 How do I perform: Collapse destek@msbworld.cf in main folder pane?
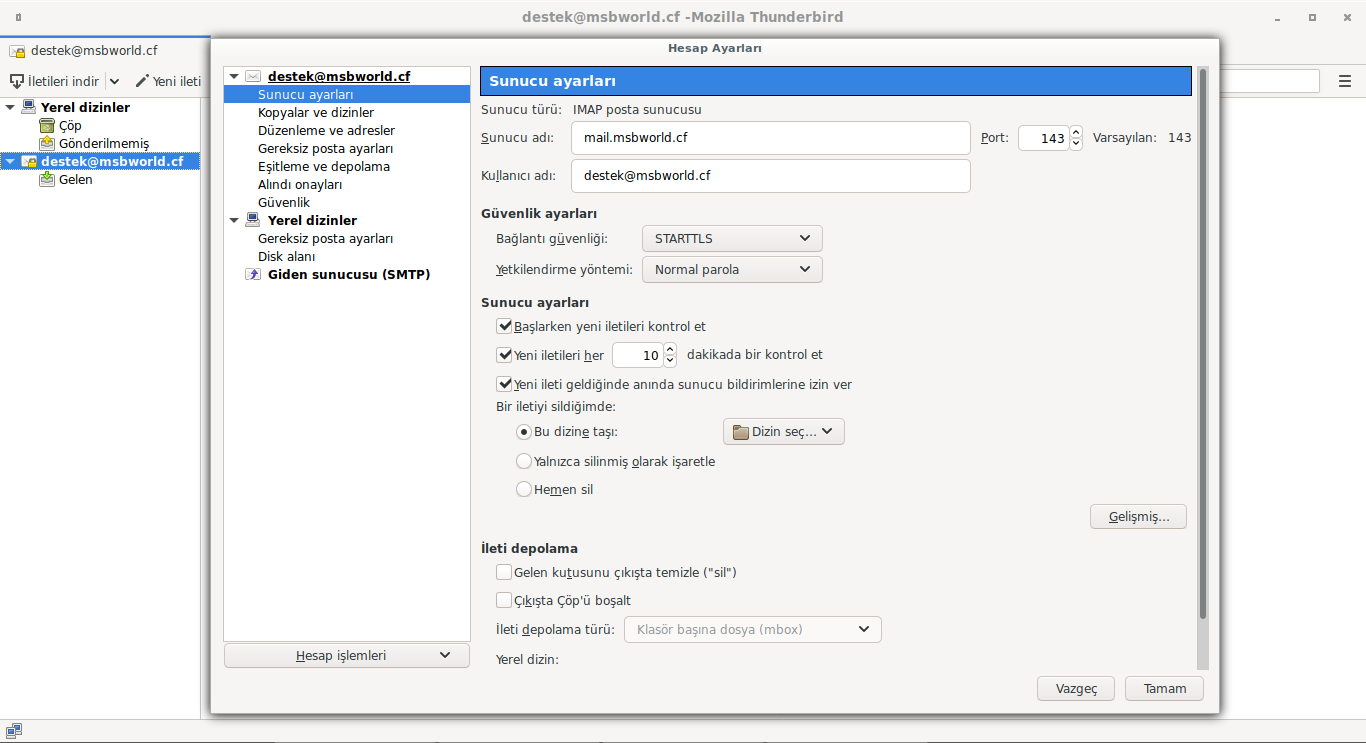point(10,161)
